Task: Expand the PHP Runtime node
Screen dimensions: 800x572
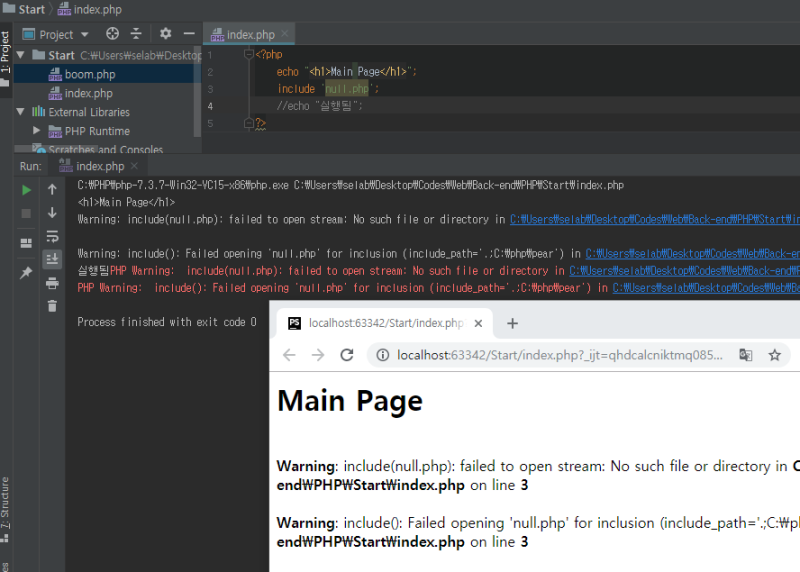Action: click(x=37, y=131)
